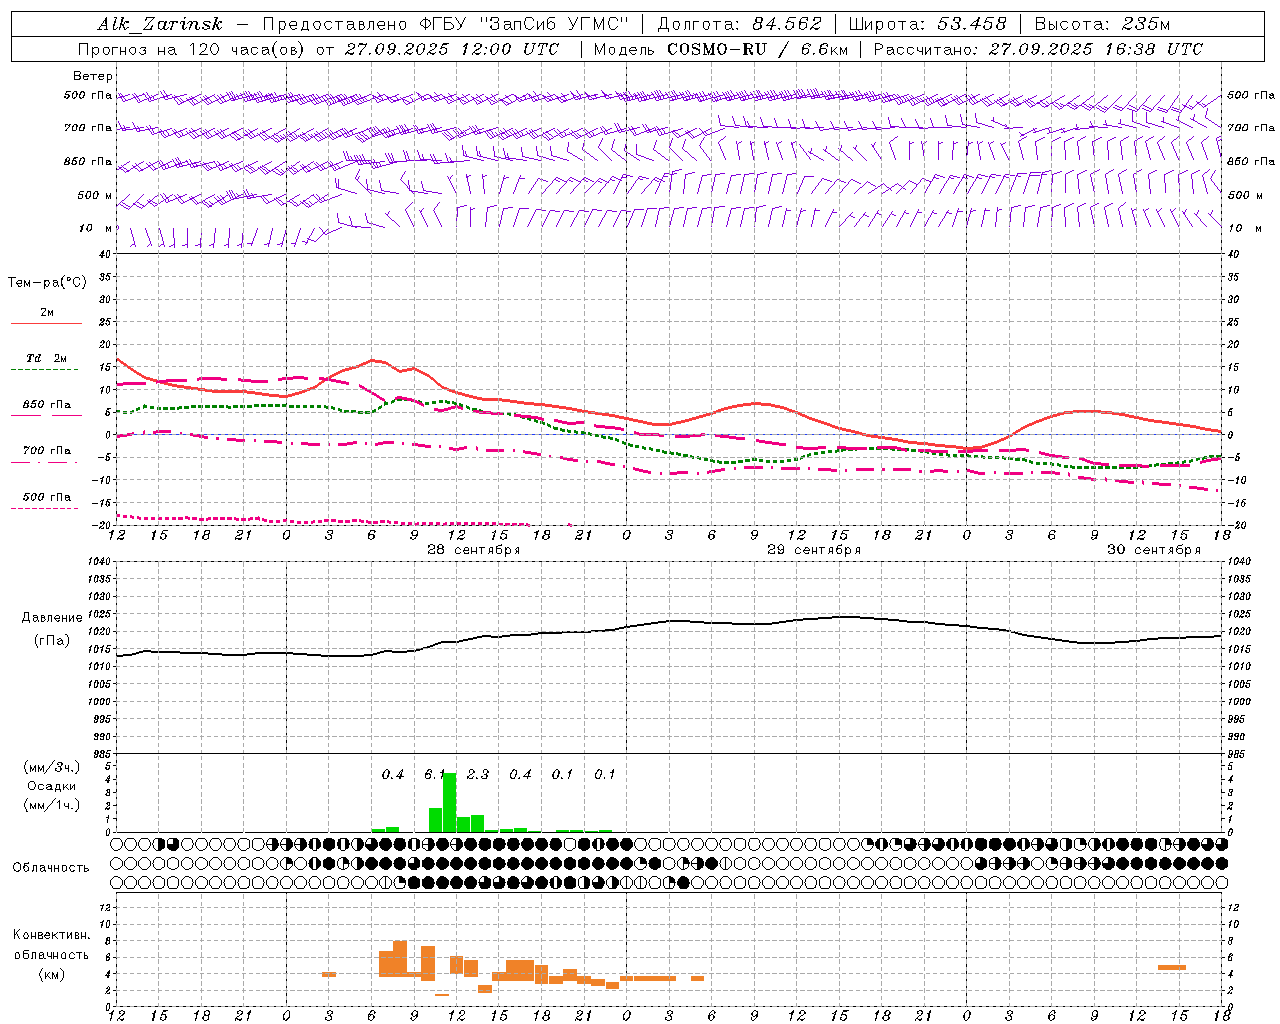Click the "29 сентября" date label

(814, 550)
